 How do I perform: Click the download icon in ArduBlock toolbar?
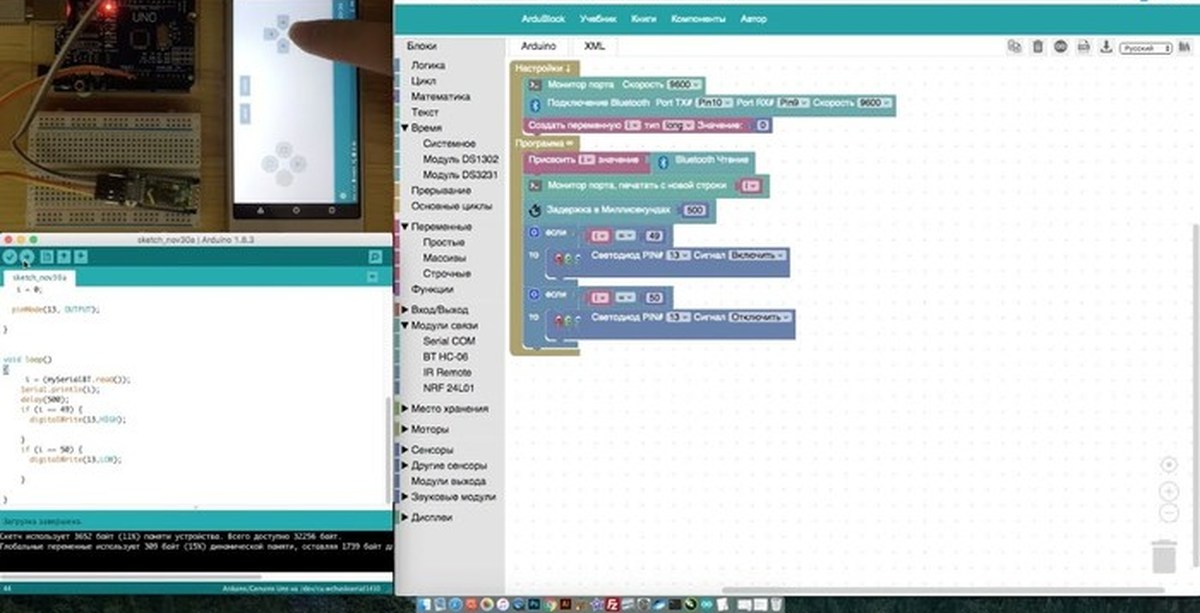1106,46
